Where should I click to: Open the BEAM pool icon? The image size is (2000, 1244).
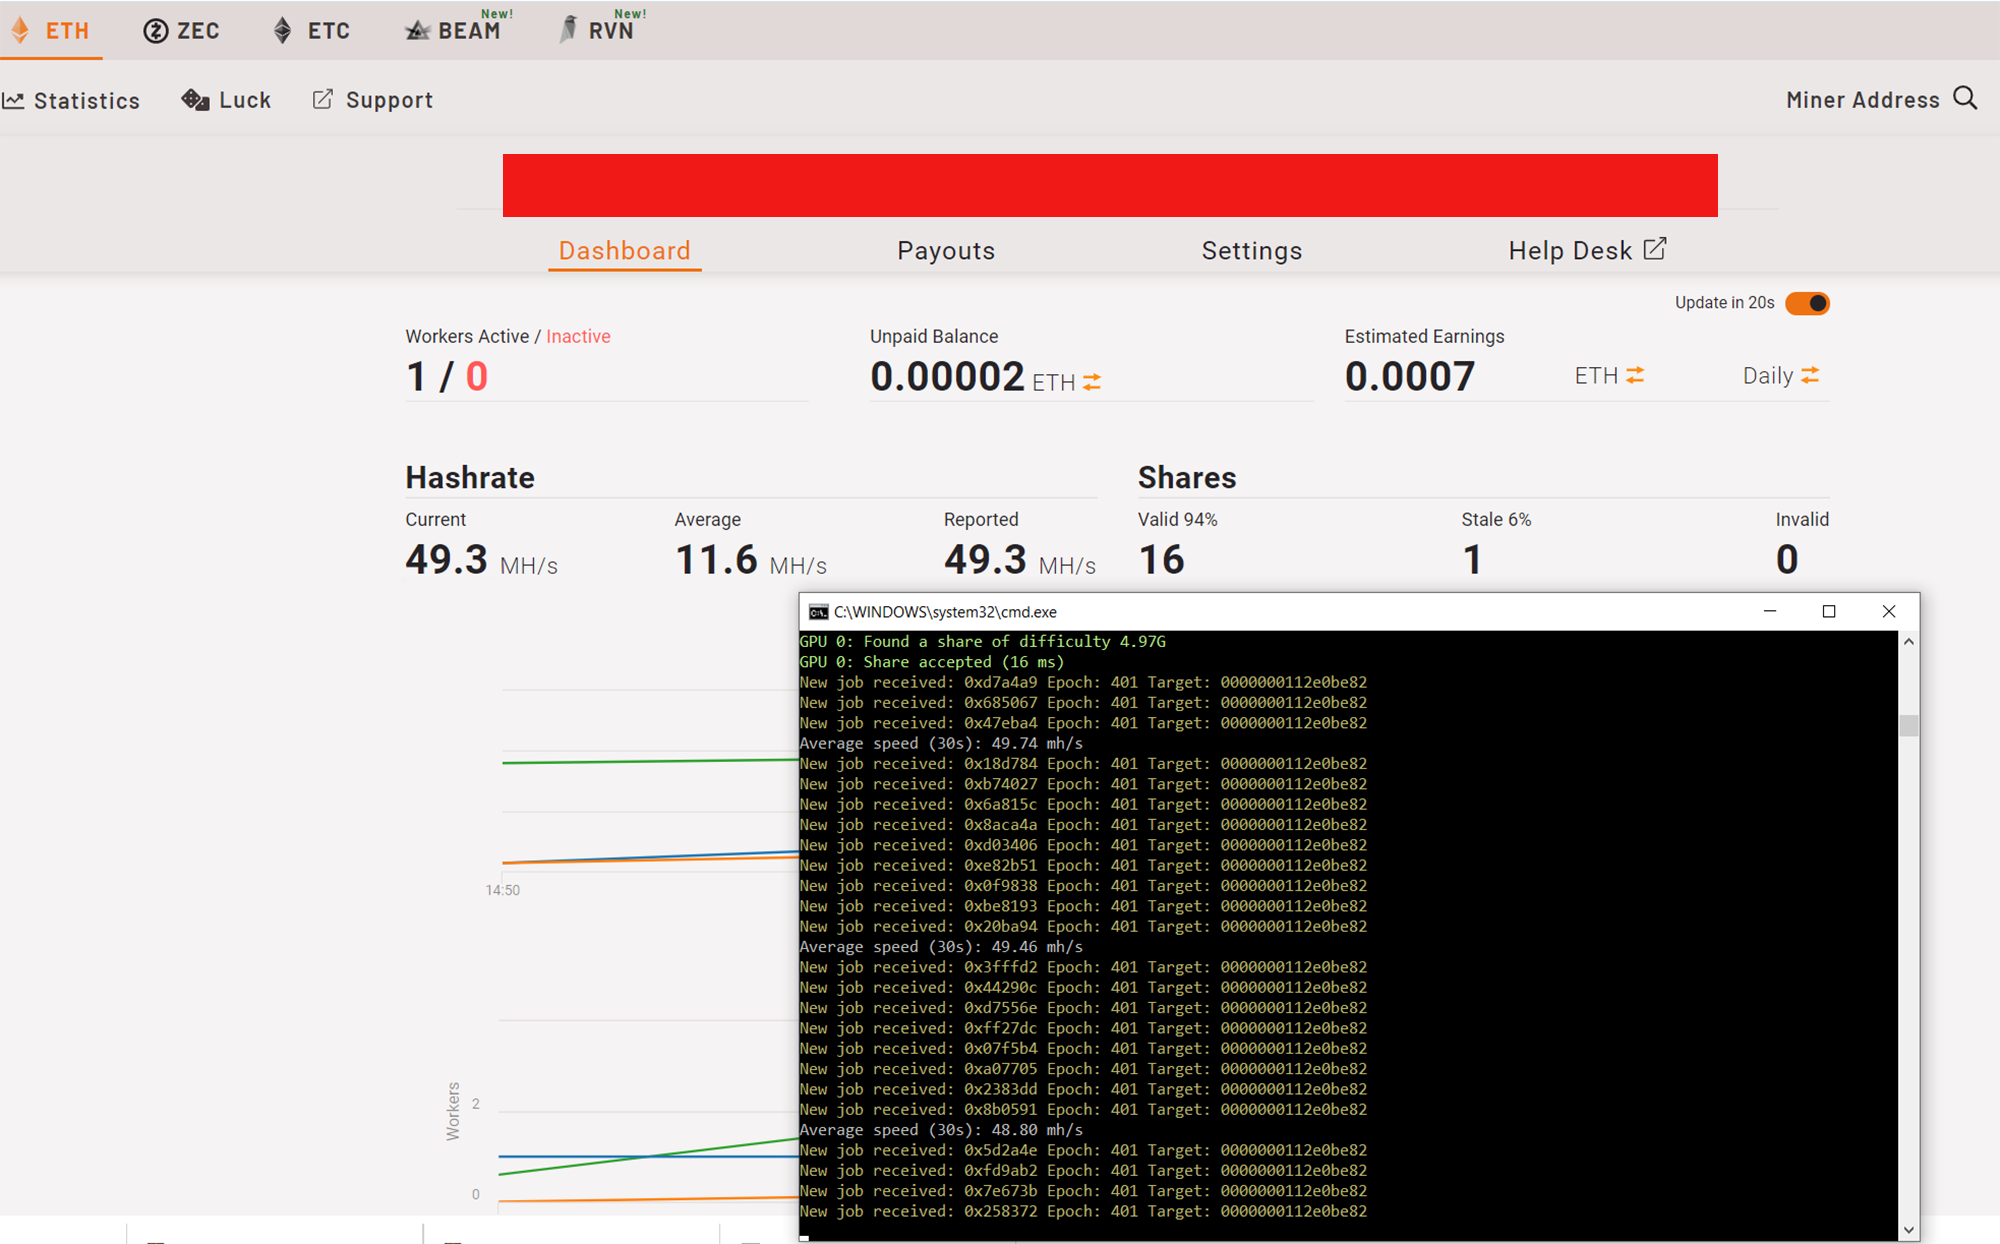pyautogui.click(x=417, y=31)
